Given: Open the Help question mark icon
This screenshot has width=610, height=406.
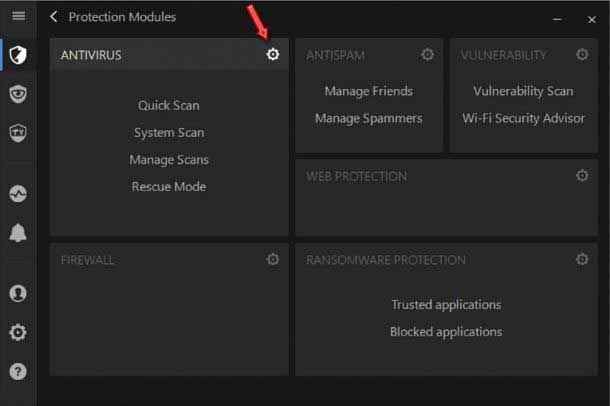Looking at the screenshot, I should [18, 372].
